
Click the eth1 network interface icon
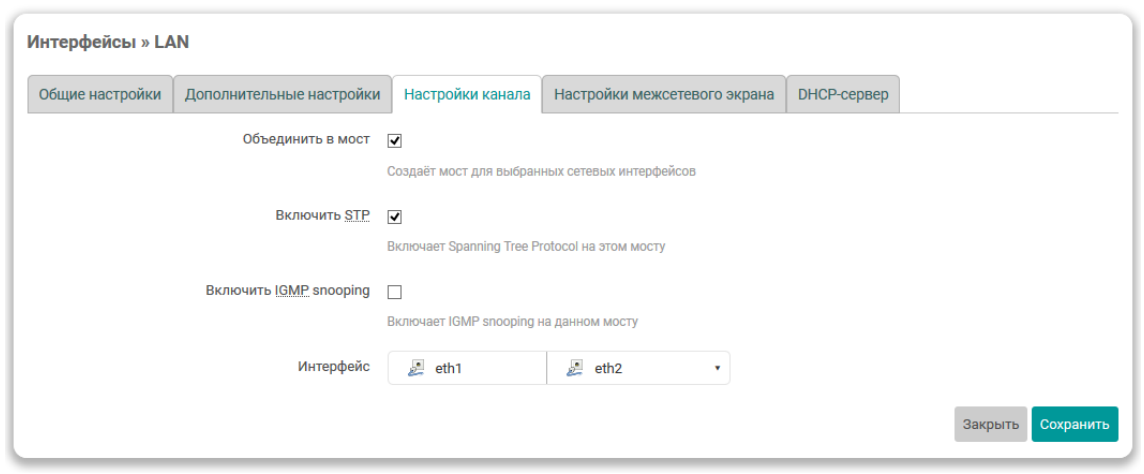tap(417, 368)
